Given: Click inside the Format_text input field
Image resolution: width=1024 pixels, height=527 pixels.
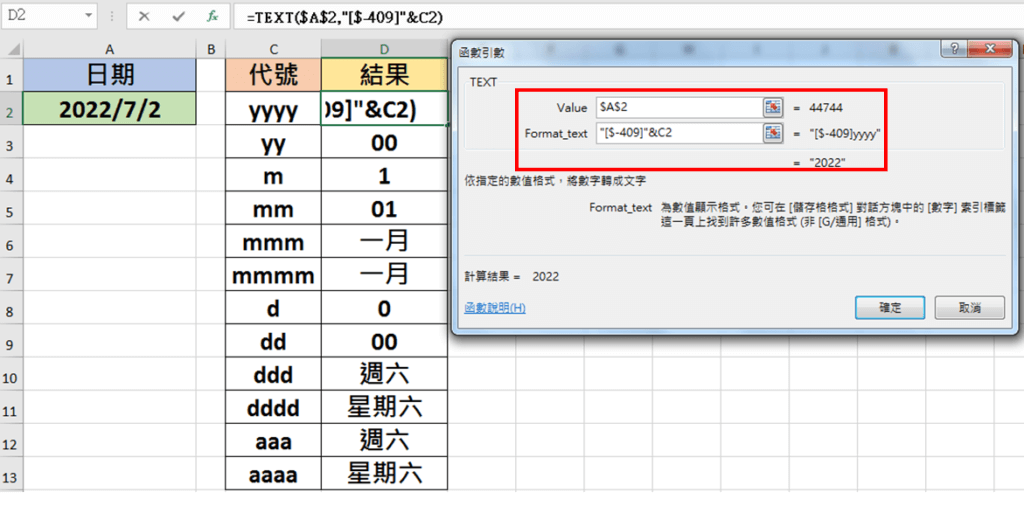Looking at the screenshot, I should [677, 132].
